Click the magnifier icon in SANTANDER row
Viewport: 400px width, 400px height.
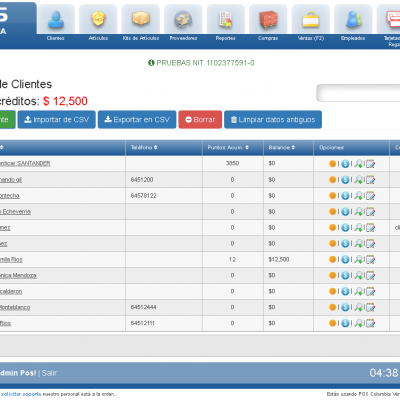(358, 164)
